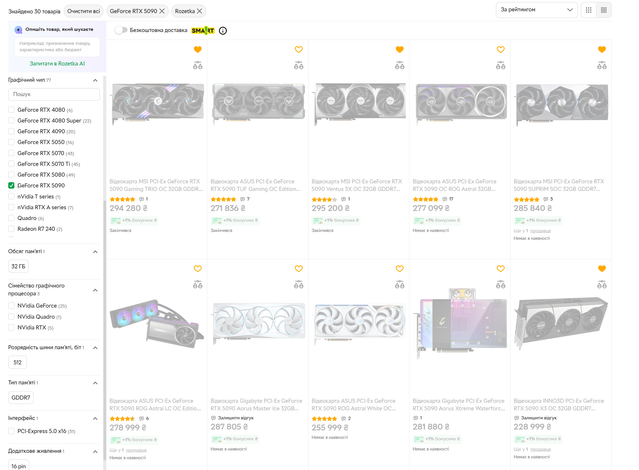Add INNO3D X3 OC to comparison

(x=602, y=285)
